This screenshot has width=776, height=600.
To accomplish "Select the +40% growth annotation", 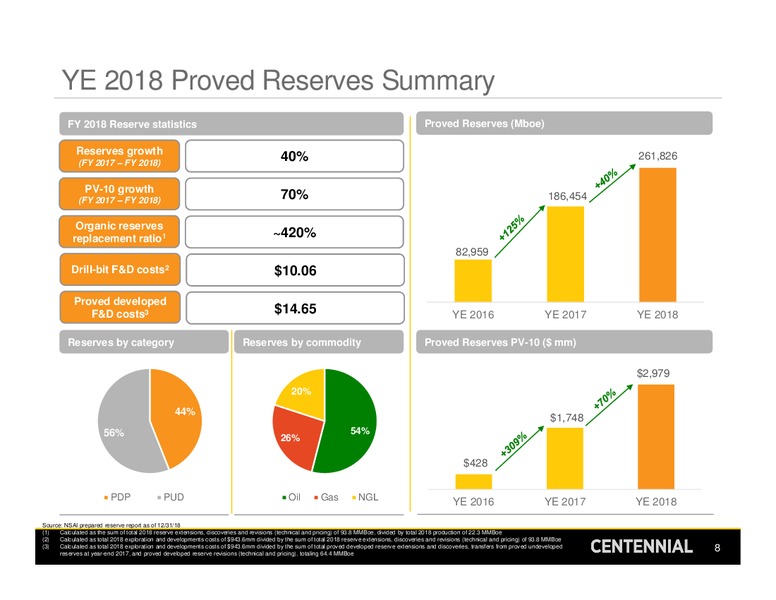I will [606, 178].
